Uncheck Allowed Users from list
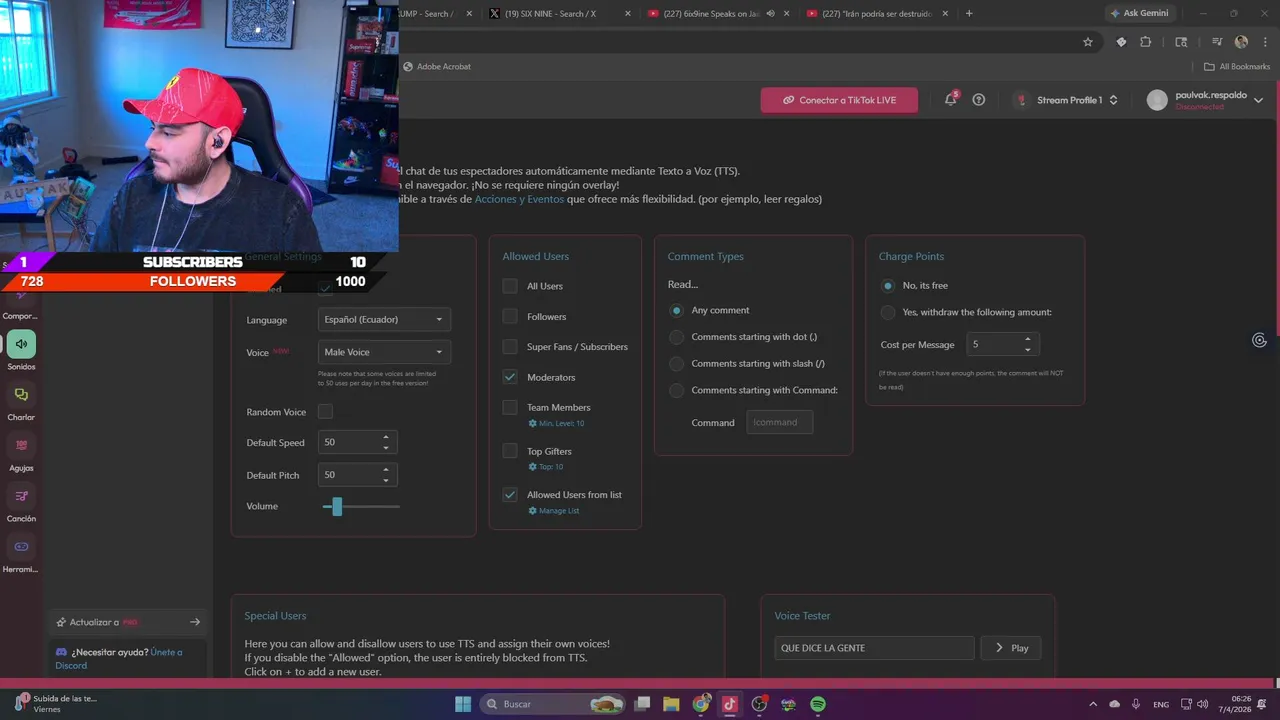 (510, 495)
